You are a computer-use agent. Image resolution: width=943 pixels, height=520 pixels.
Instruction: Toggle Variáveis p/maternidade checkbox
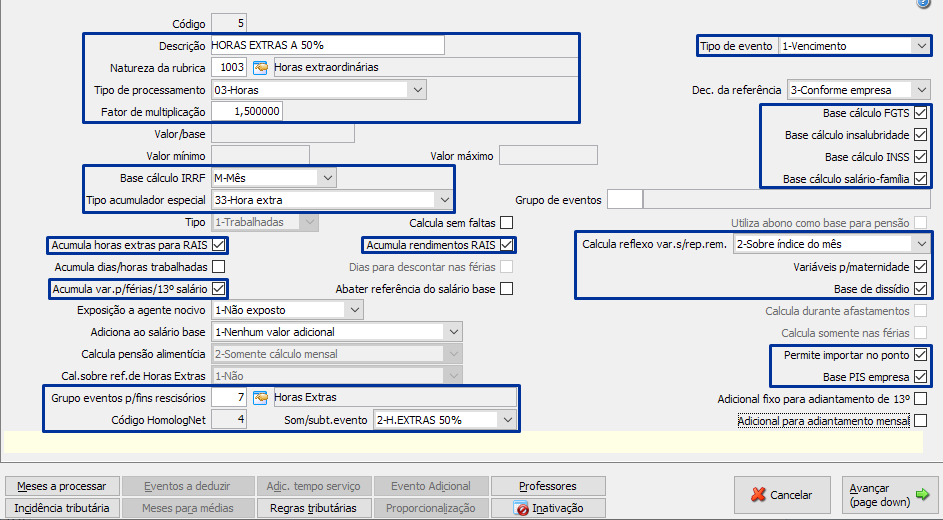point(920,266)
